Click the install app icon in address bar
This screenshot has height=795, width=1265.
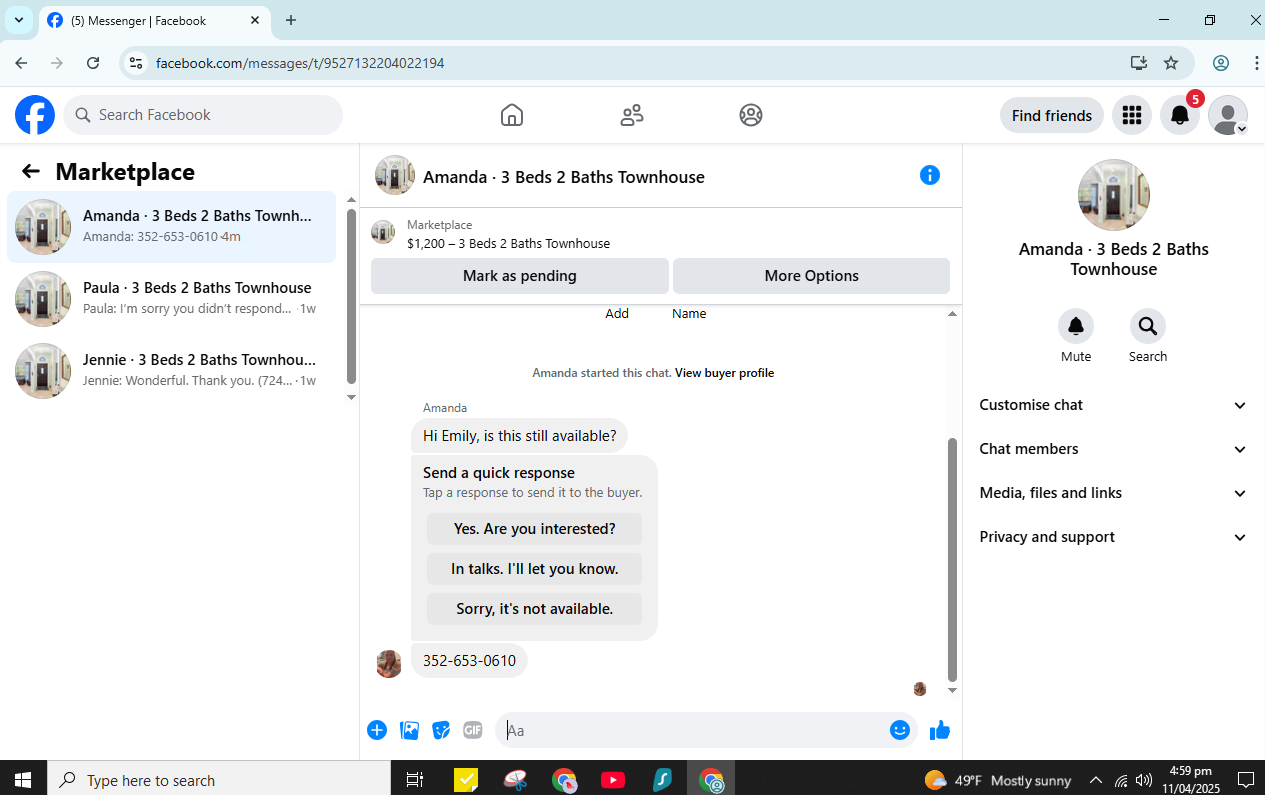click(1138, 63)
